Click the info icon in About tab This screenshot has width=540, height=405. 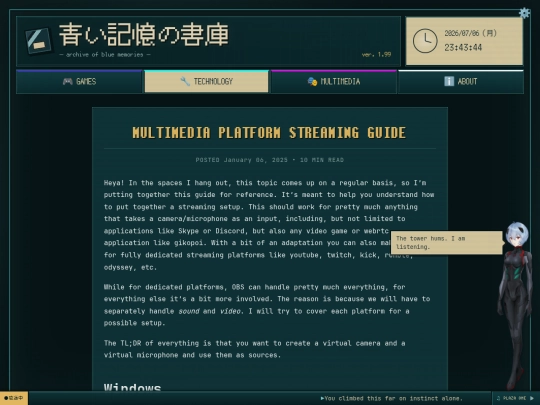click(x=449, y=81)
